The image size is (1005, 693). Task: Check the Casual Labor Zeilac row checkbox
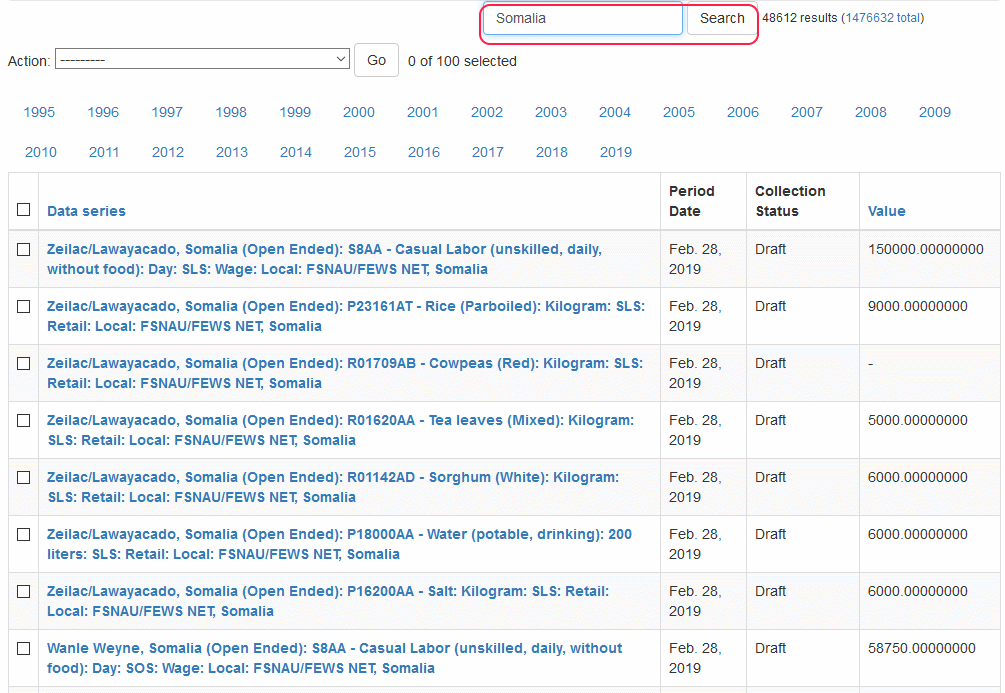tap(24, 250)
